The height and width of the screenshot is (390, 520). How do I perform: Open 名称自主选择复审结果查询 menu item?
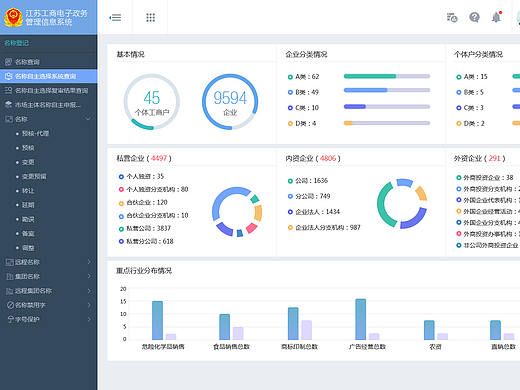point(49,90)
